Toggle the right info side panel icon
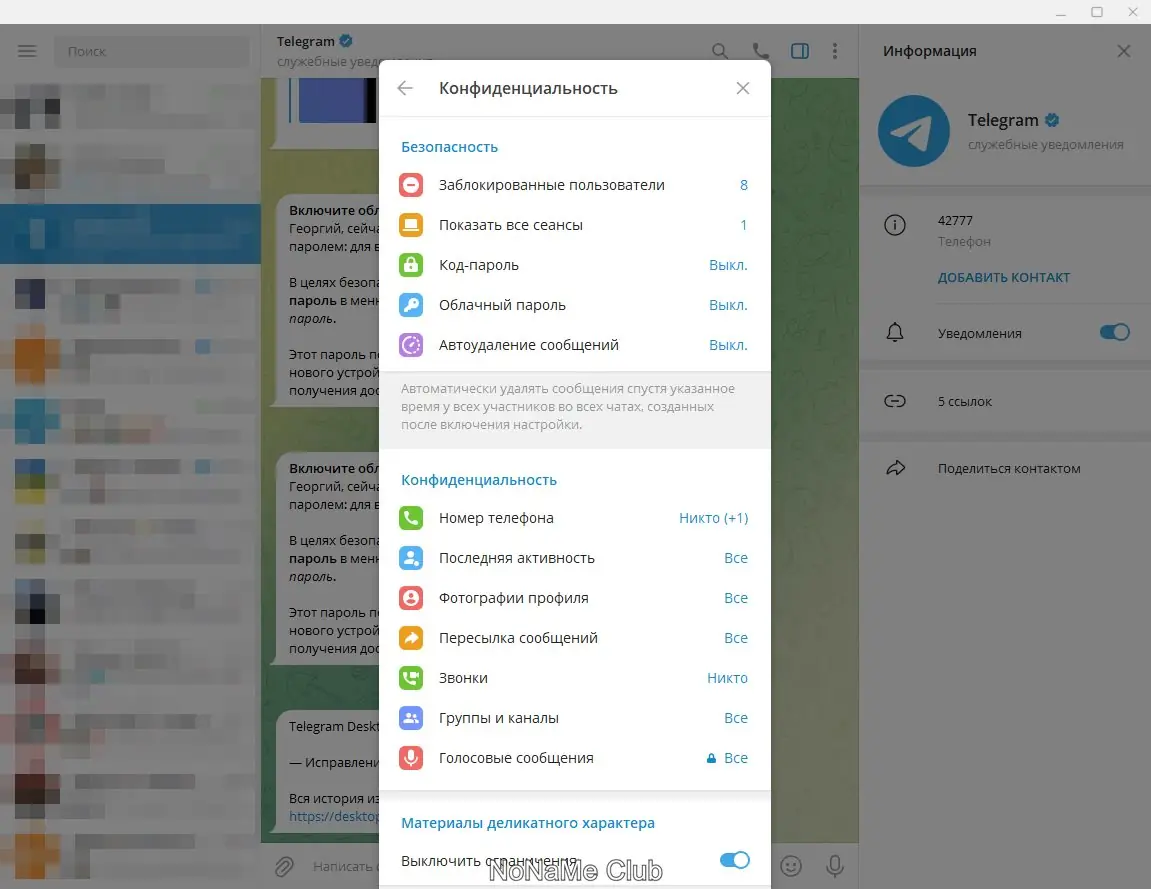The width and height of the screenshot is (1151, 889). pos(800,51)
